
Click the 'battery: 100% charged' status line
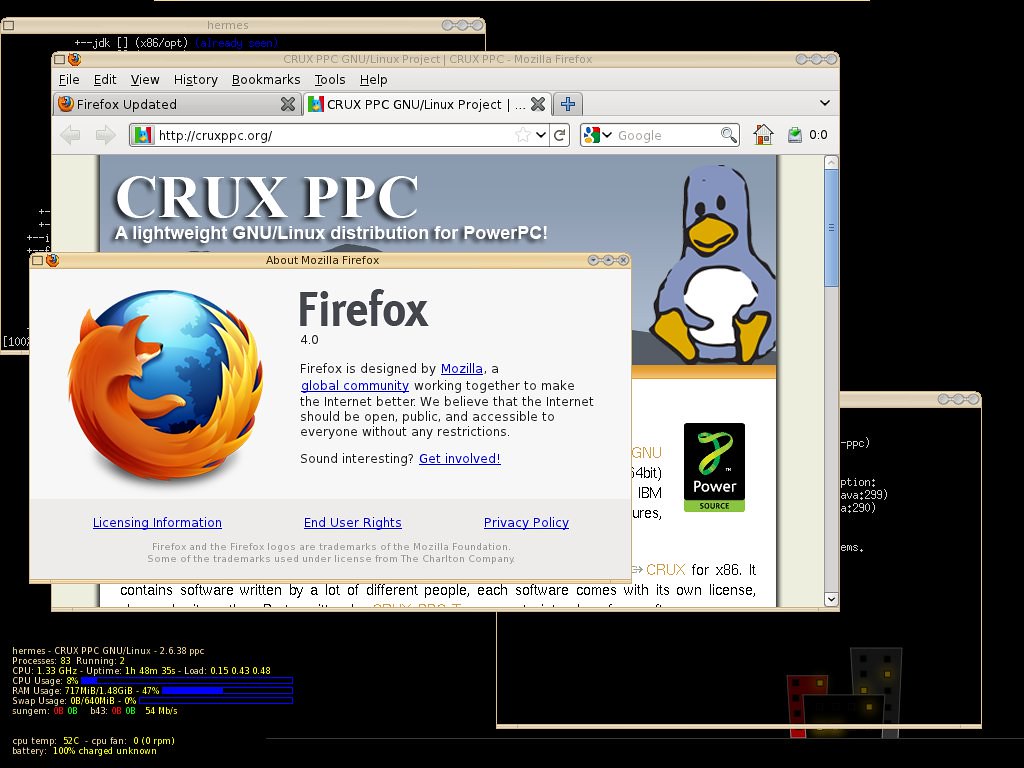pyautogui.click(x=84, y=751)
